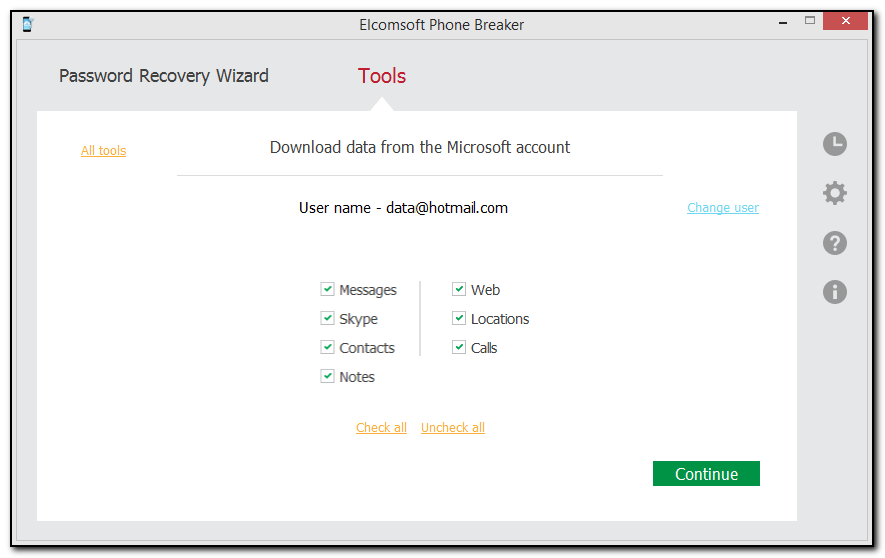Select the Tools tab
Screen dimensions: 885x558
382,76
